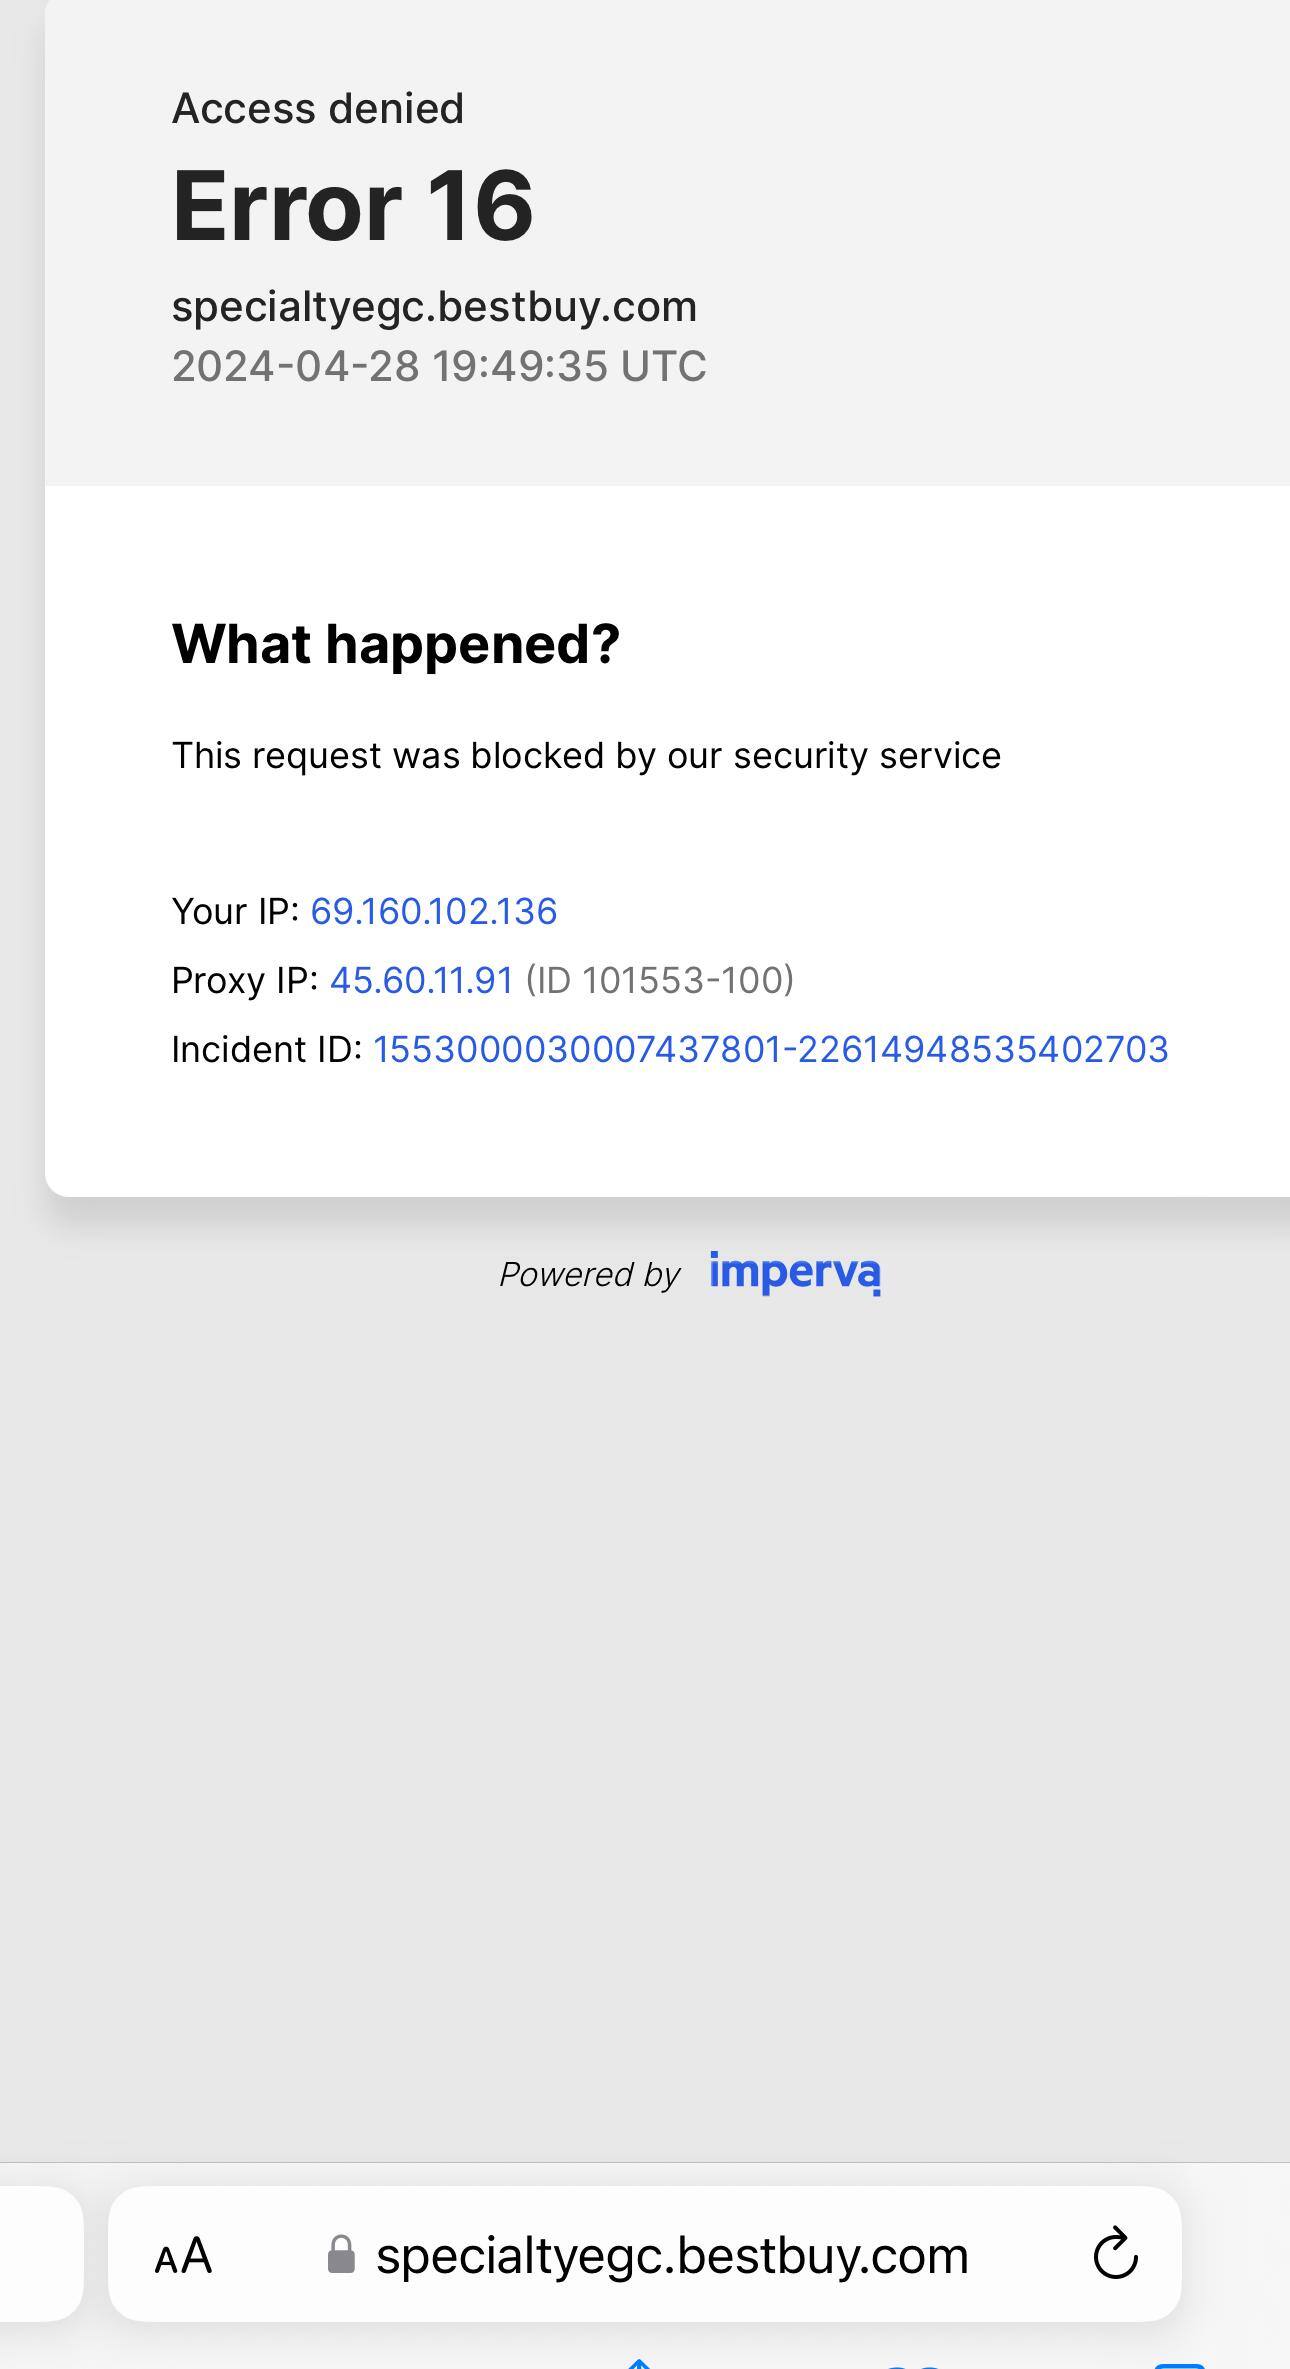Click the "(ID 101553-100)" text
This screenshot has height=2369, width=1290.
660,980
